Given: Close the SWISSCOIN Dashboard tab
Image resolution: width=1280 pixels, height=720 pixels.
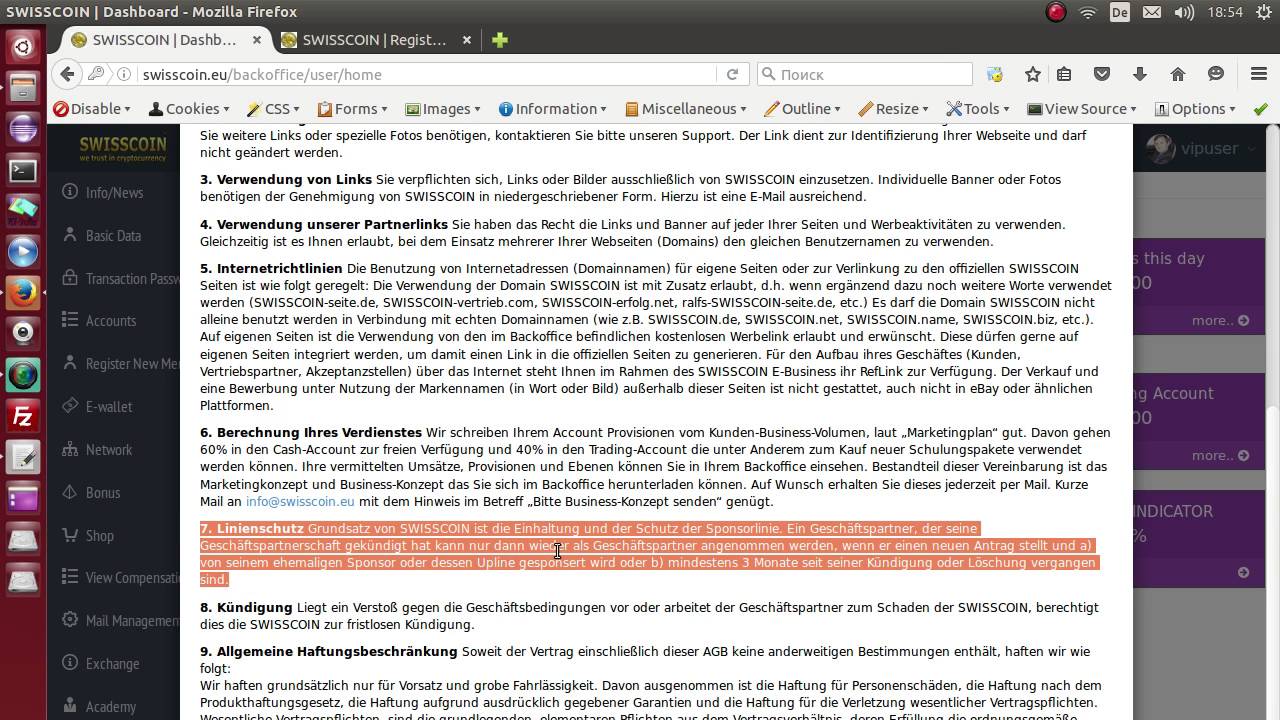Looking at the screenshot, I should point(257,40).
